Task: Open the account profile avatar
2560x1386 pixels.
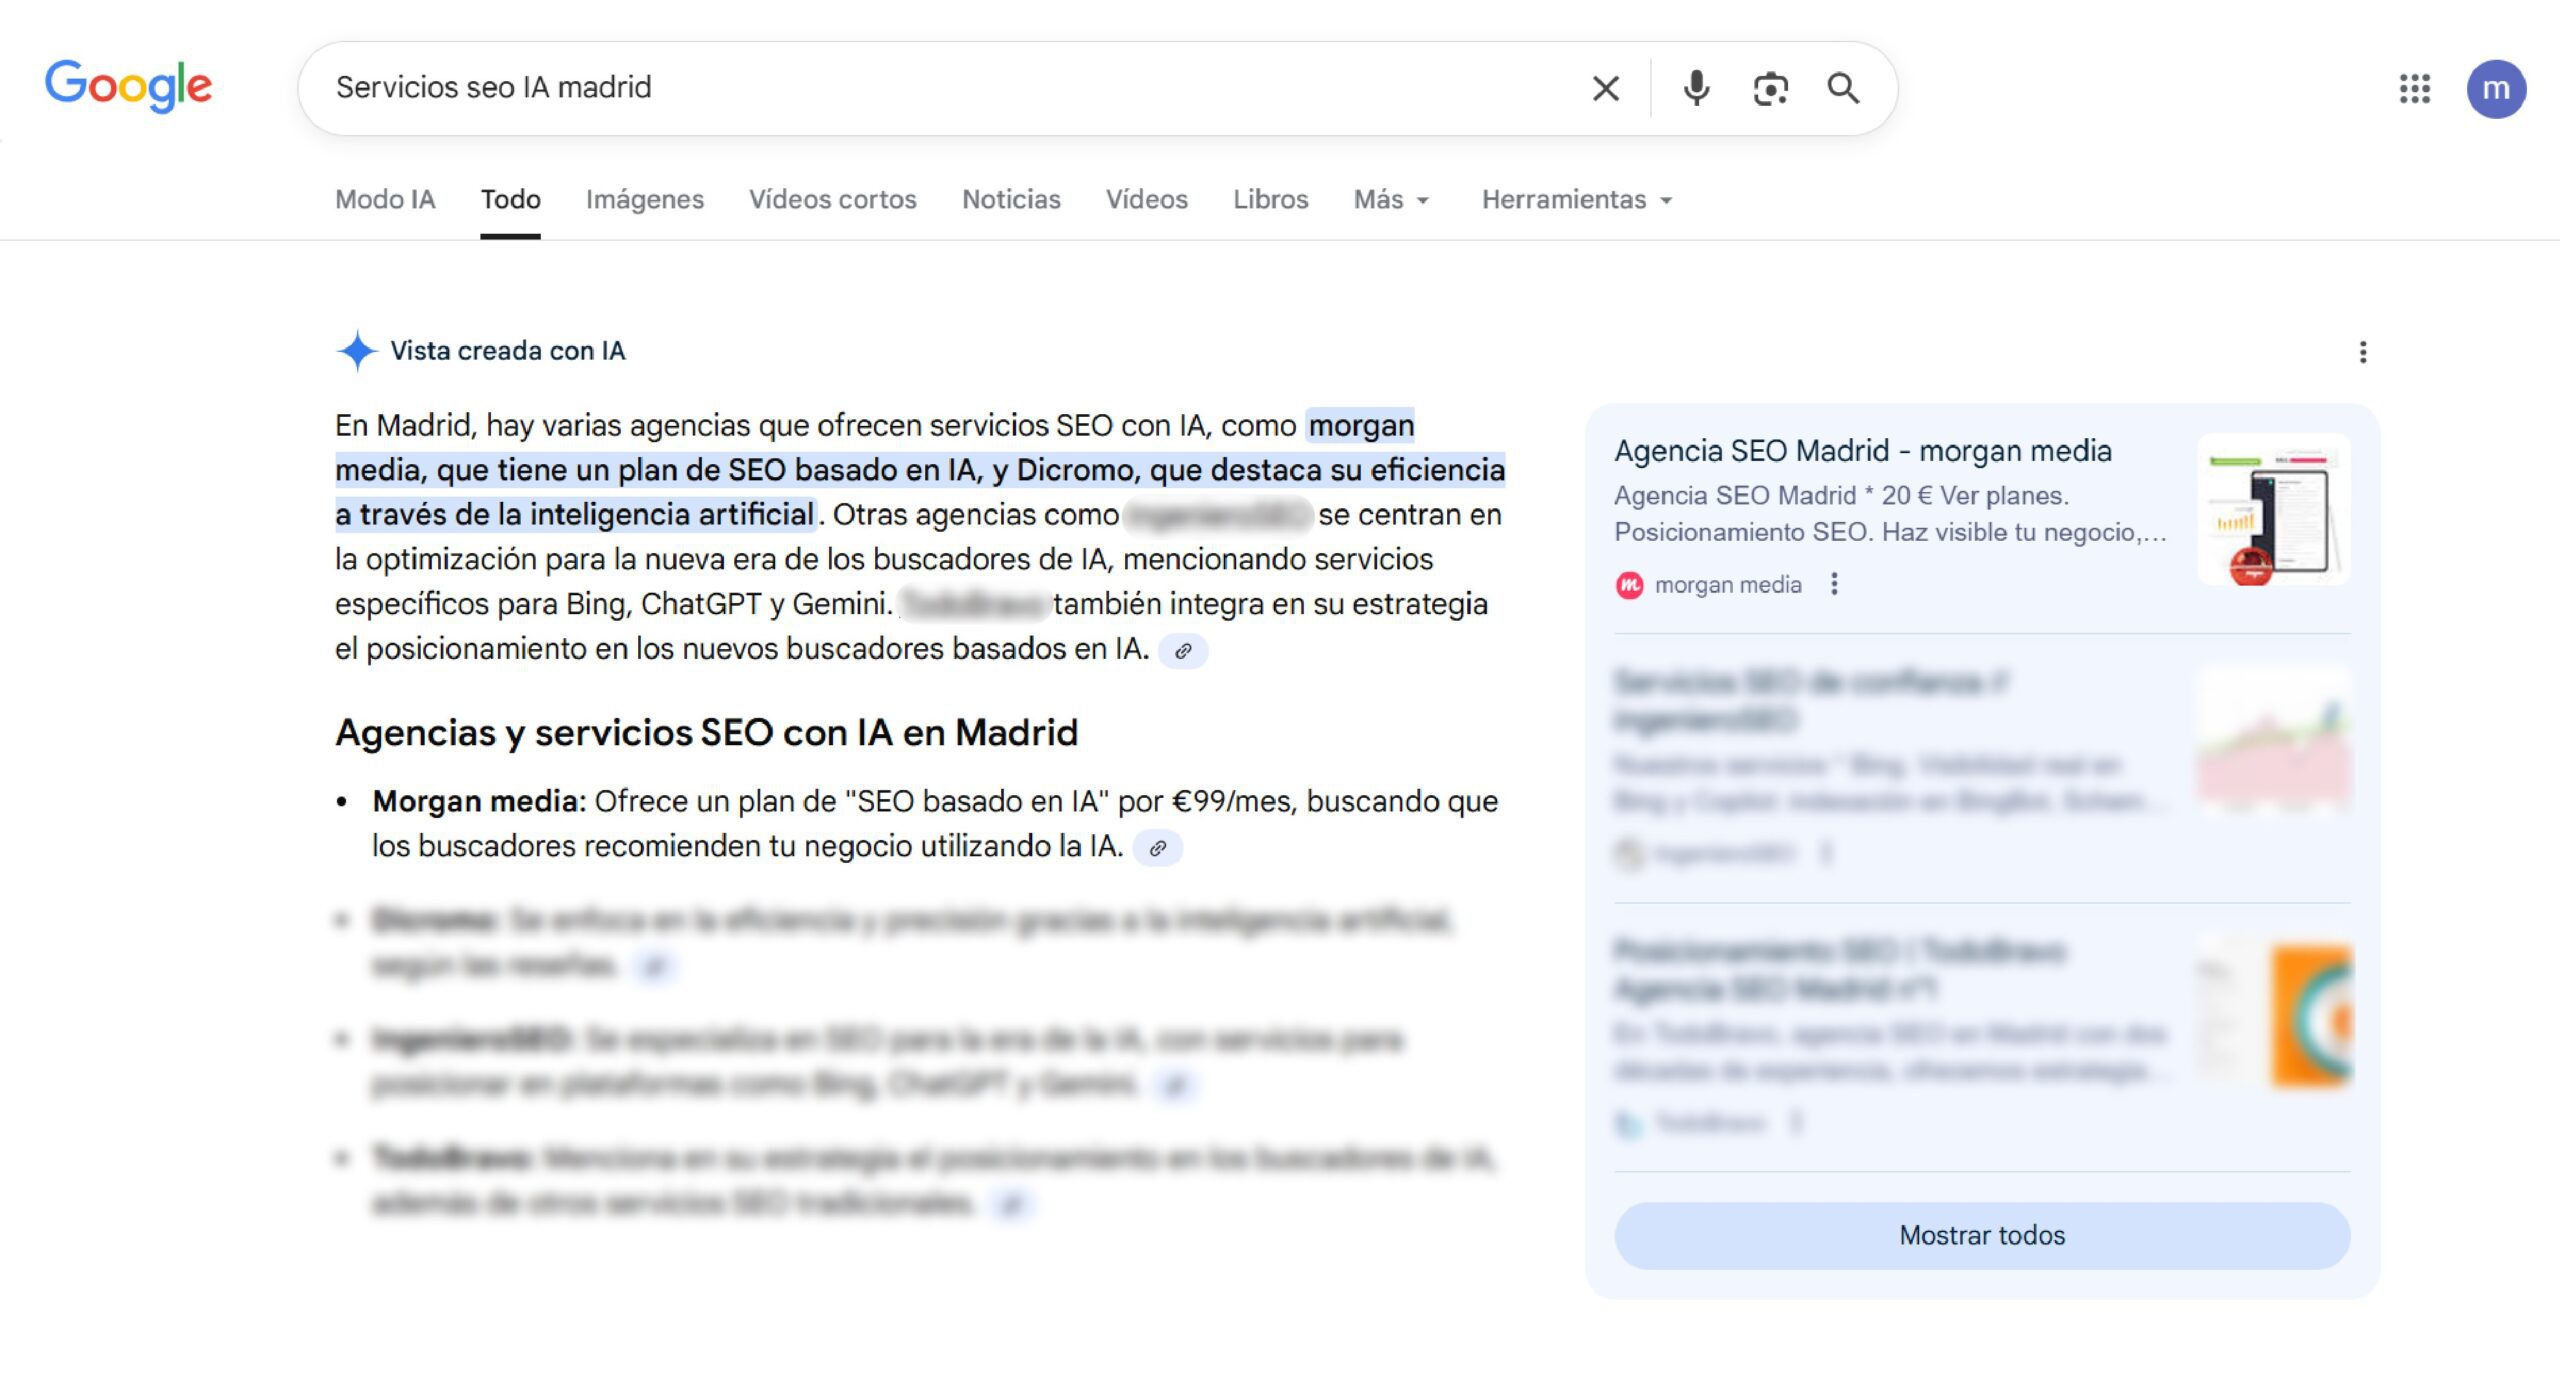Action: [2495, 88]
